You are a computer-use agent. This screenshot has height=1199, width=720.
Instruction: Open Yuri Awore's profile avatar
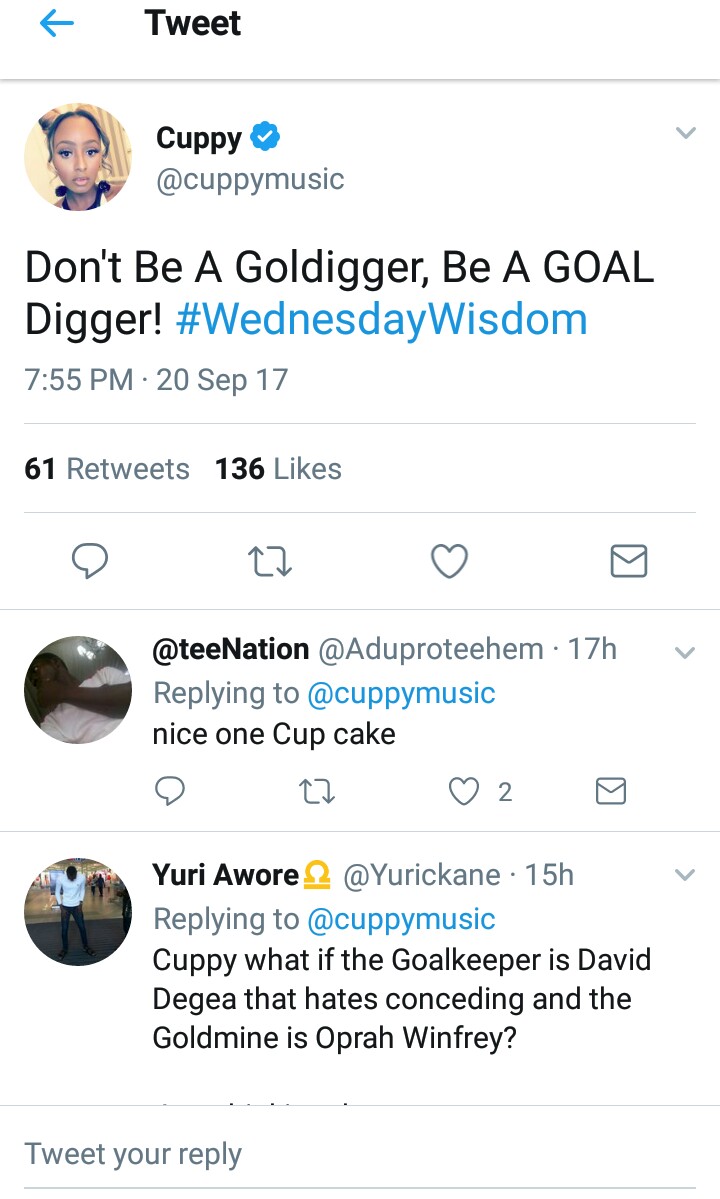coord(78,911)
